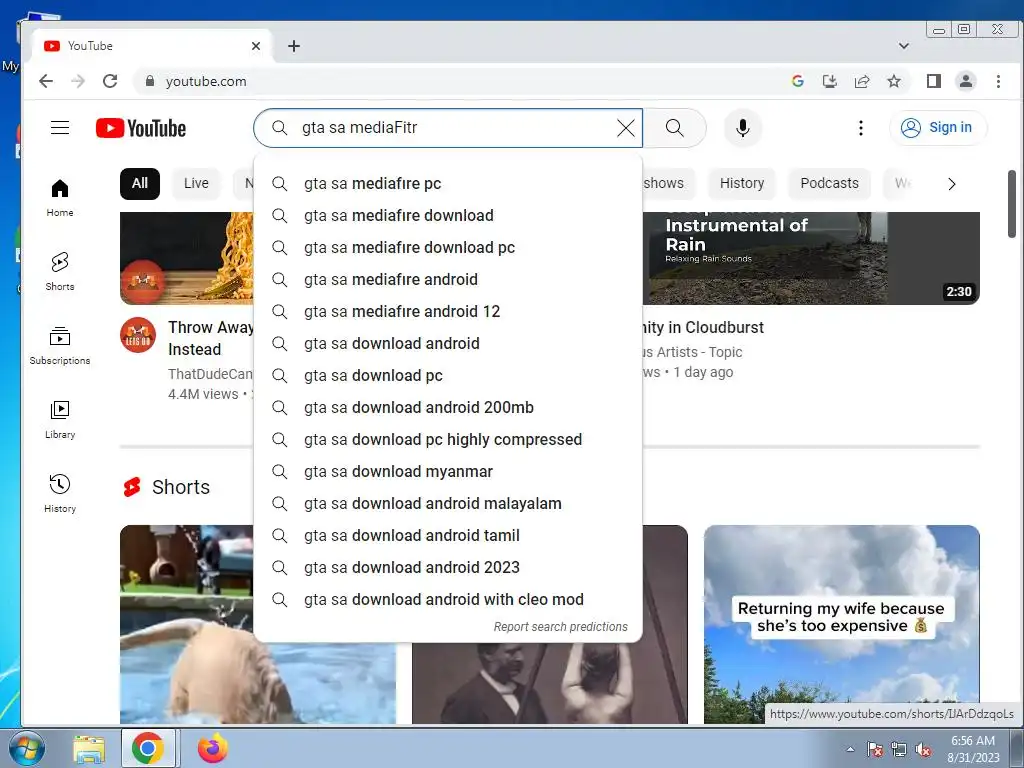The height and width of the screenshot is (768, 1024).
Task: Bookmark this page with the star
Action: click(x=894, y=81)
